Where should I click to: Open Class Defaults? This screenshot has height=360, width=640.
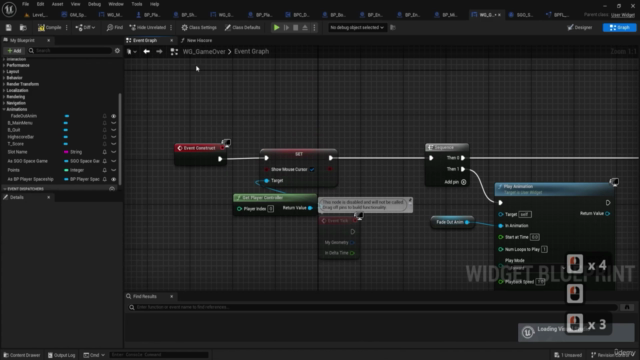pos(242,27)
